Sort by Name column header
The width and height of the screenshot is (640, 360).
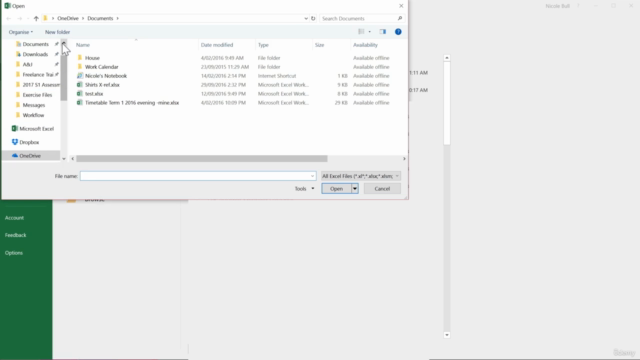[83, 45]
